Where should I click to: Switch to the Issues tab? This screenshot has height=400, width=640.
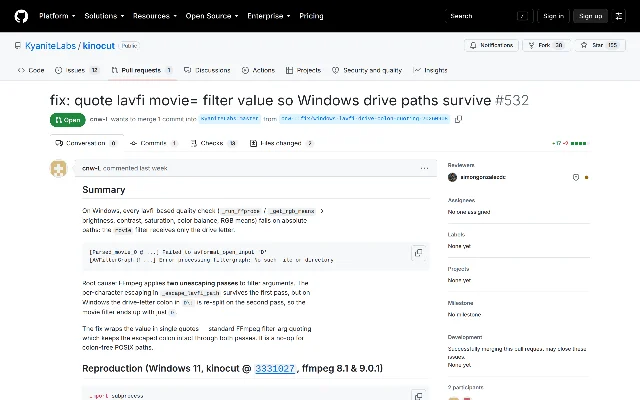tap(77, 70)
